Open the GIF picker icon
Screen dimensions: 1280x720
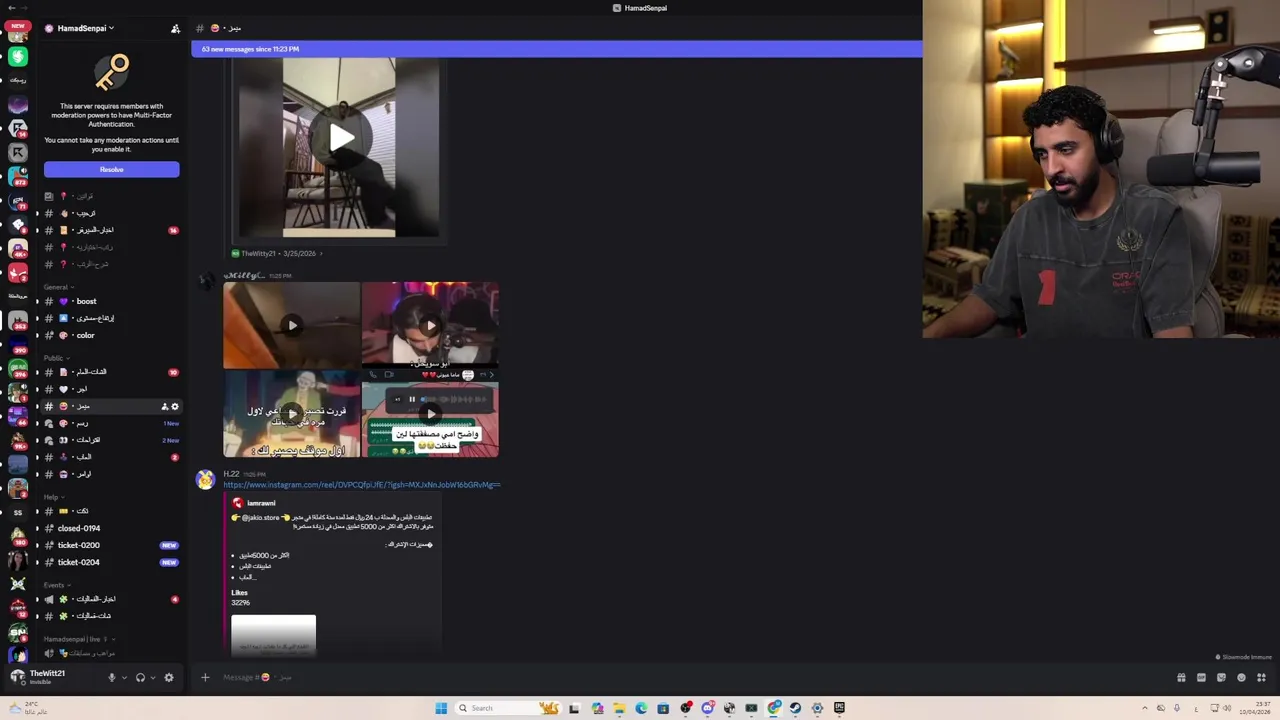click(x=1201, y=677)
